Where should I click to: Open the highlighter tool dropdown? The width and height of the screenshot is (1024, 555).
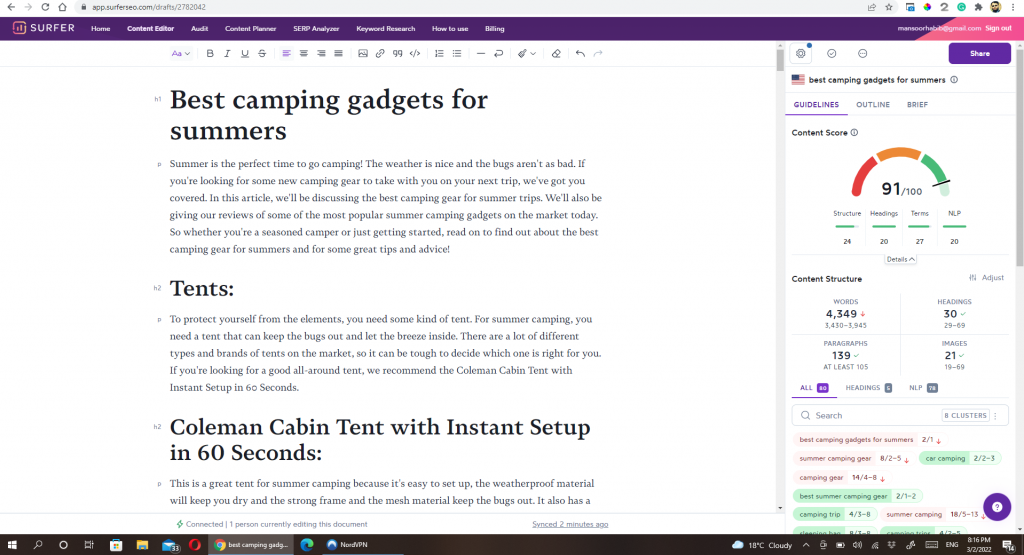click(x=526, y=54)
